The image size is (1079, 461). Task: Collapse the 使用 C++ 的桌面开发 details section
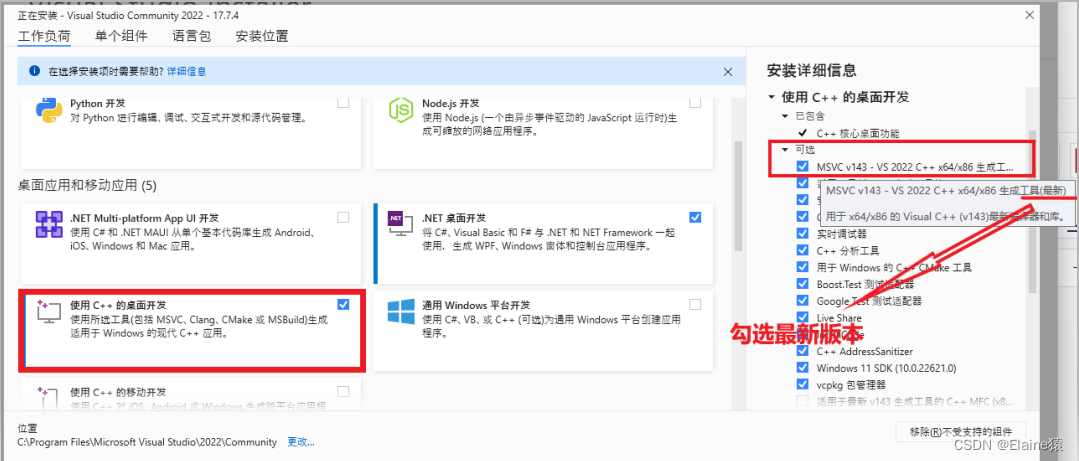click(771, 97)
